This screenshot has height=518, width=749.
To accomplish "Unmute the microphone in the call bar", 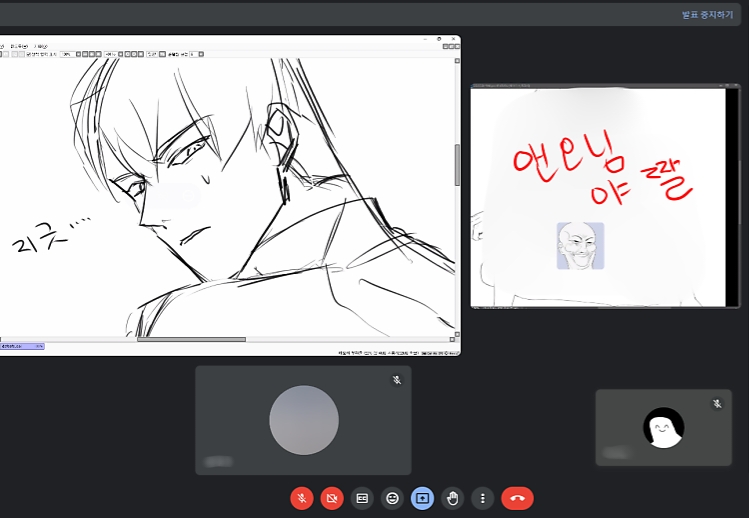I will coord(302,497).
